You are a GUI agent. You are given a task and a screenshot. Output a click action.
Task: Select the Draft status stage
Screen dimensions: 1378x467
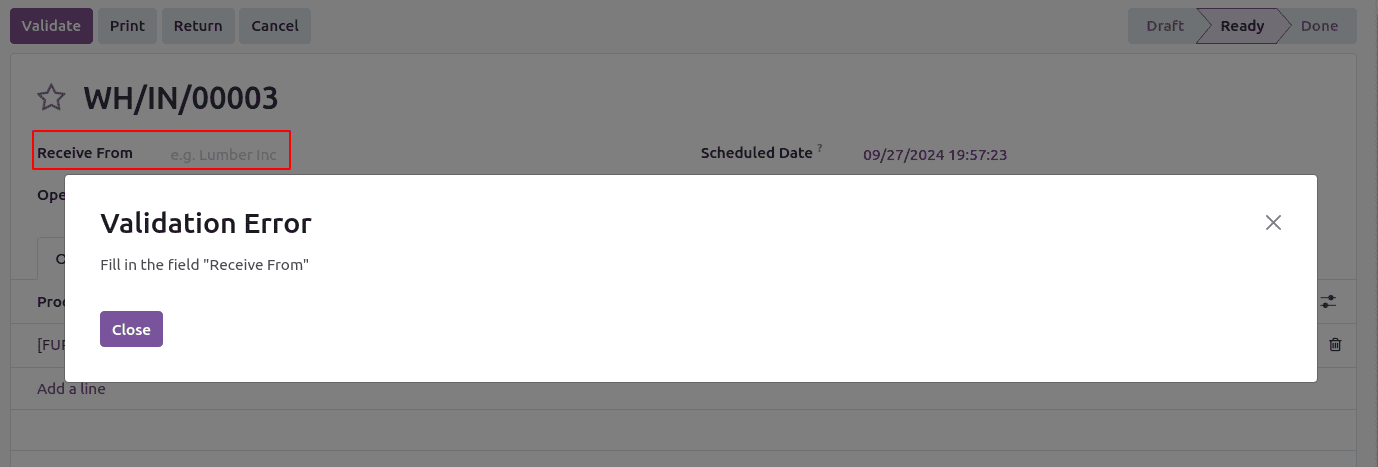click(x=1164, y=26)
